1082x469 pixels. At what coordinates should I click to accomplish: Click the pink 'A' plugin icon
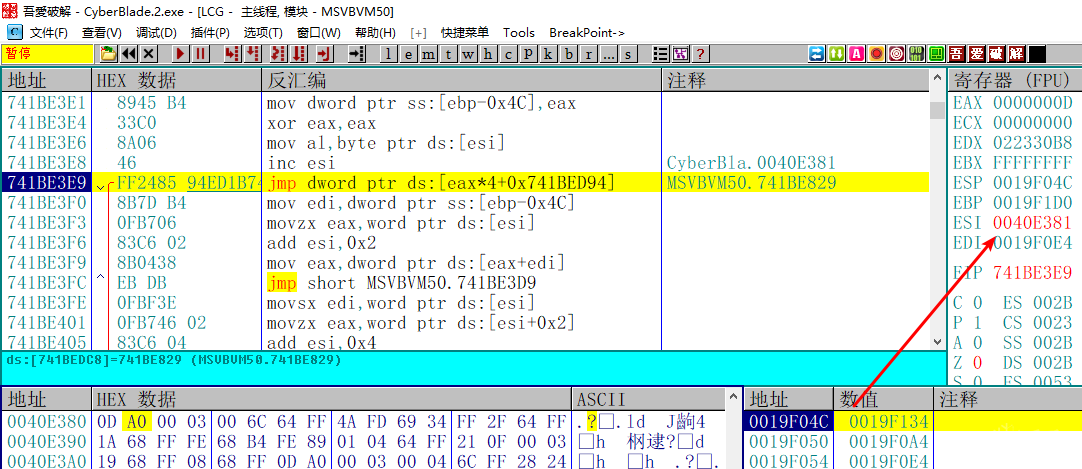click(857, 54)
